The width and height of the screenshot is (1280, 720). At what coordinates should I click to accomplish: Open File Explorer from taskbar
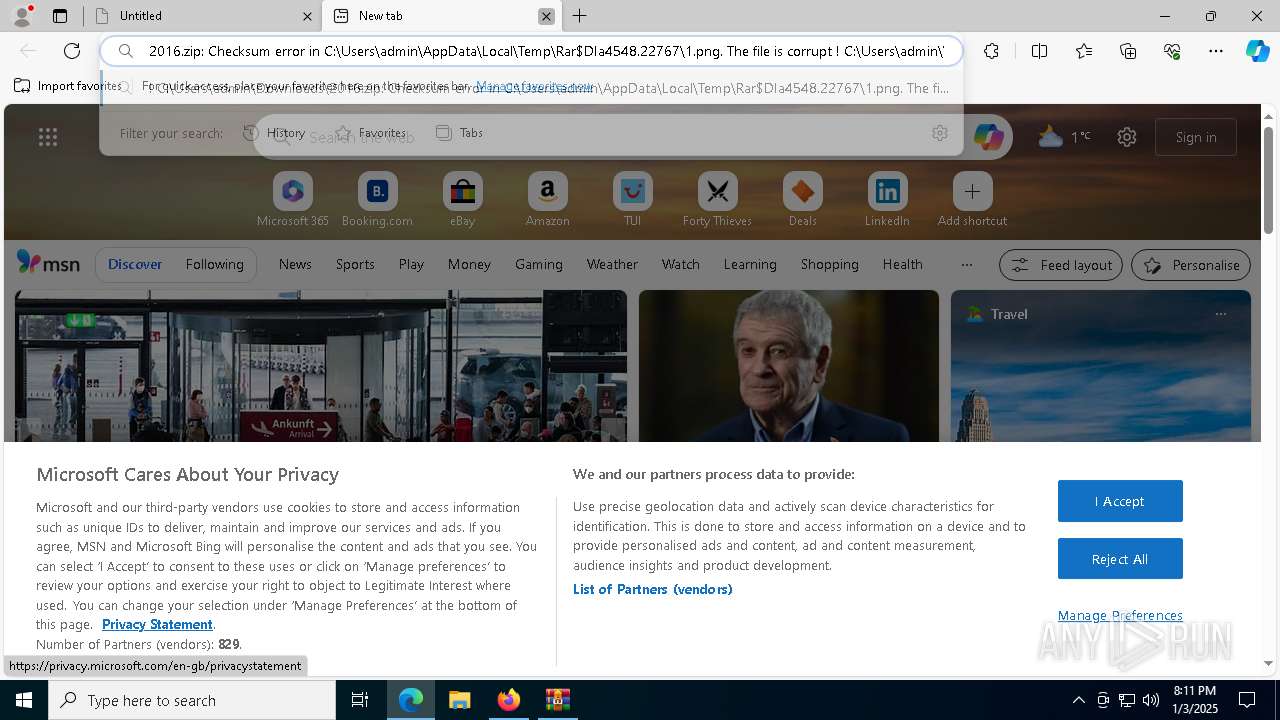point(459,700)
